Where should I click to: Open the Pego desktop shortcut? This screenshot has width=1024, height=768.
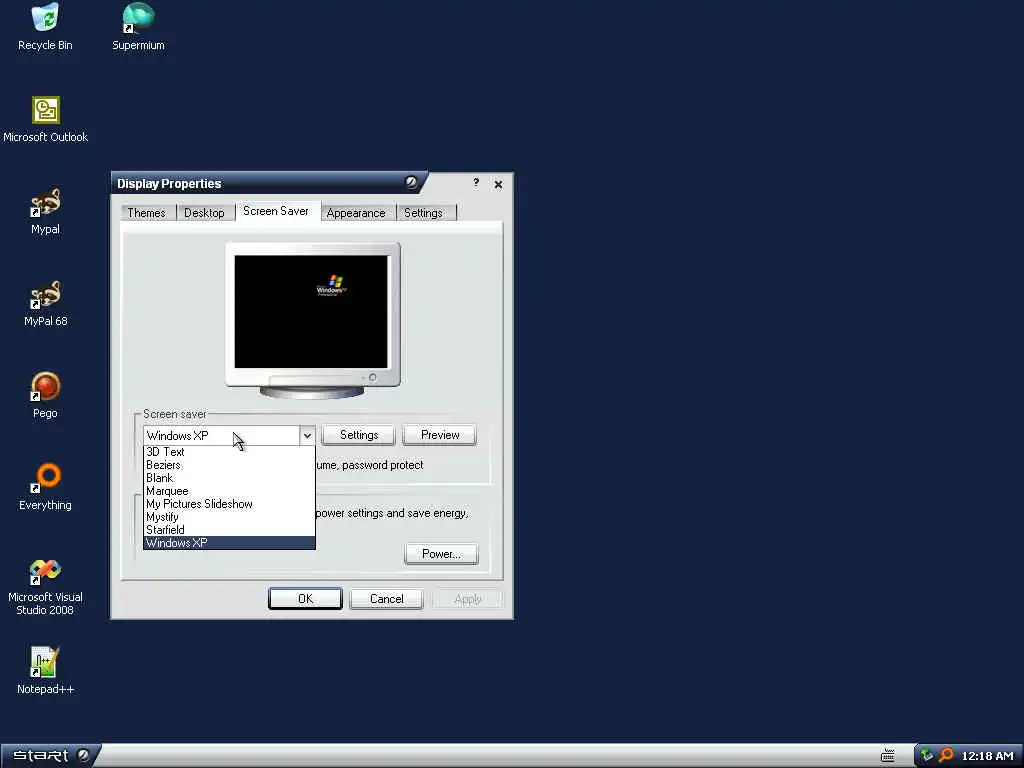tap(45, 396)
